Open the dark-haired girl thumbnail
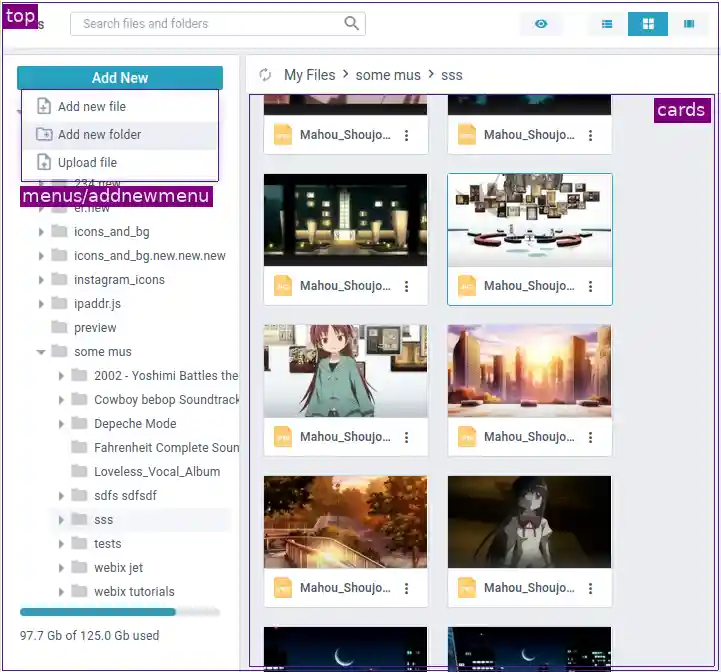The width and height of the screenshot is (721, 672). (530, 522)
